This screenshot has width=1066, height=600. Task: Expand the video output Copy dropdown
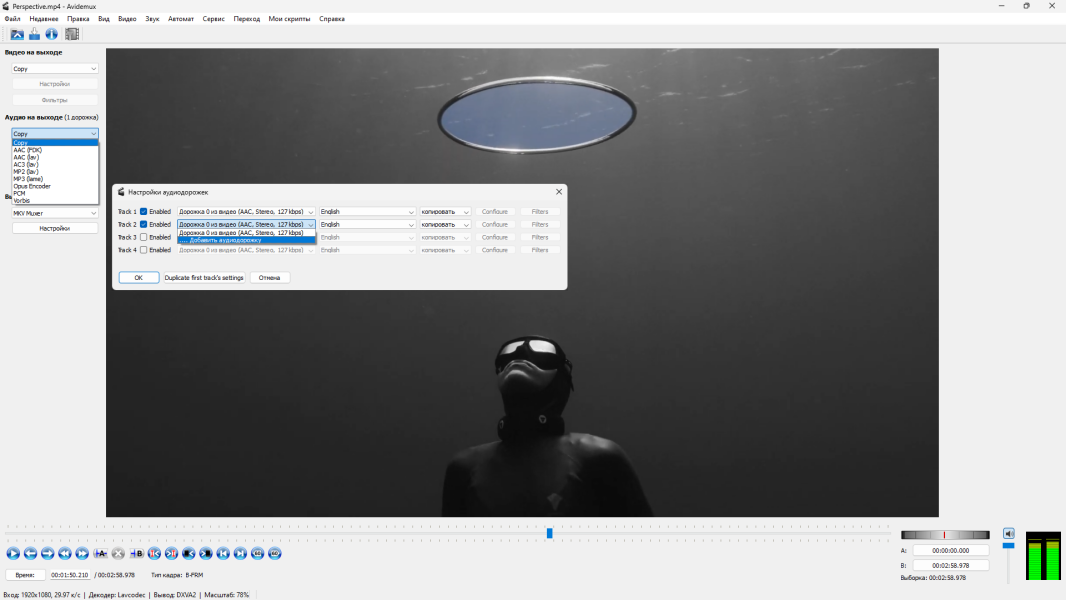coord(54,69)
